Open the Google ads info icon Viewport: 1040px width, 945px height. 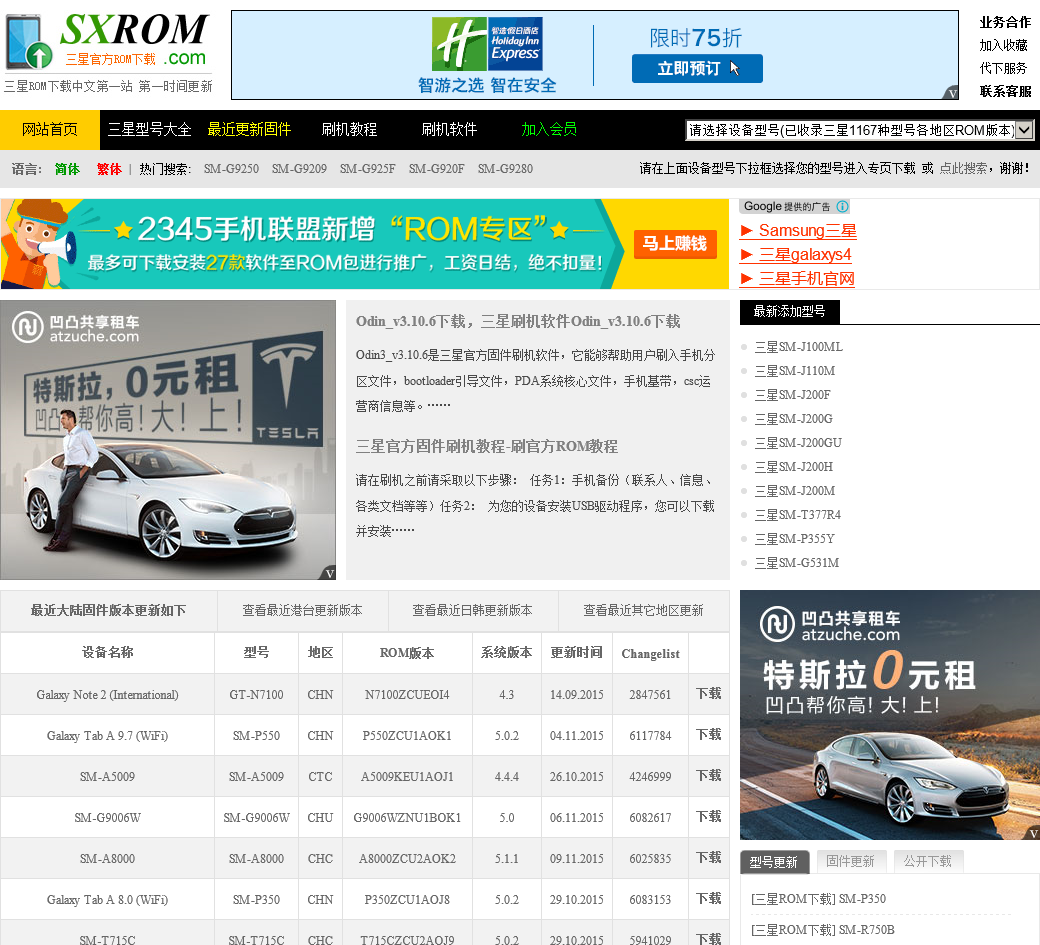click(842, 206)
